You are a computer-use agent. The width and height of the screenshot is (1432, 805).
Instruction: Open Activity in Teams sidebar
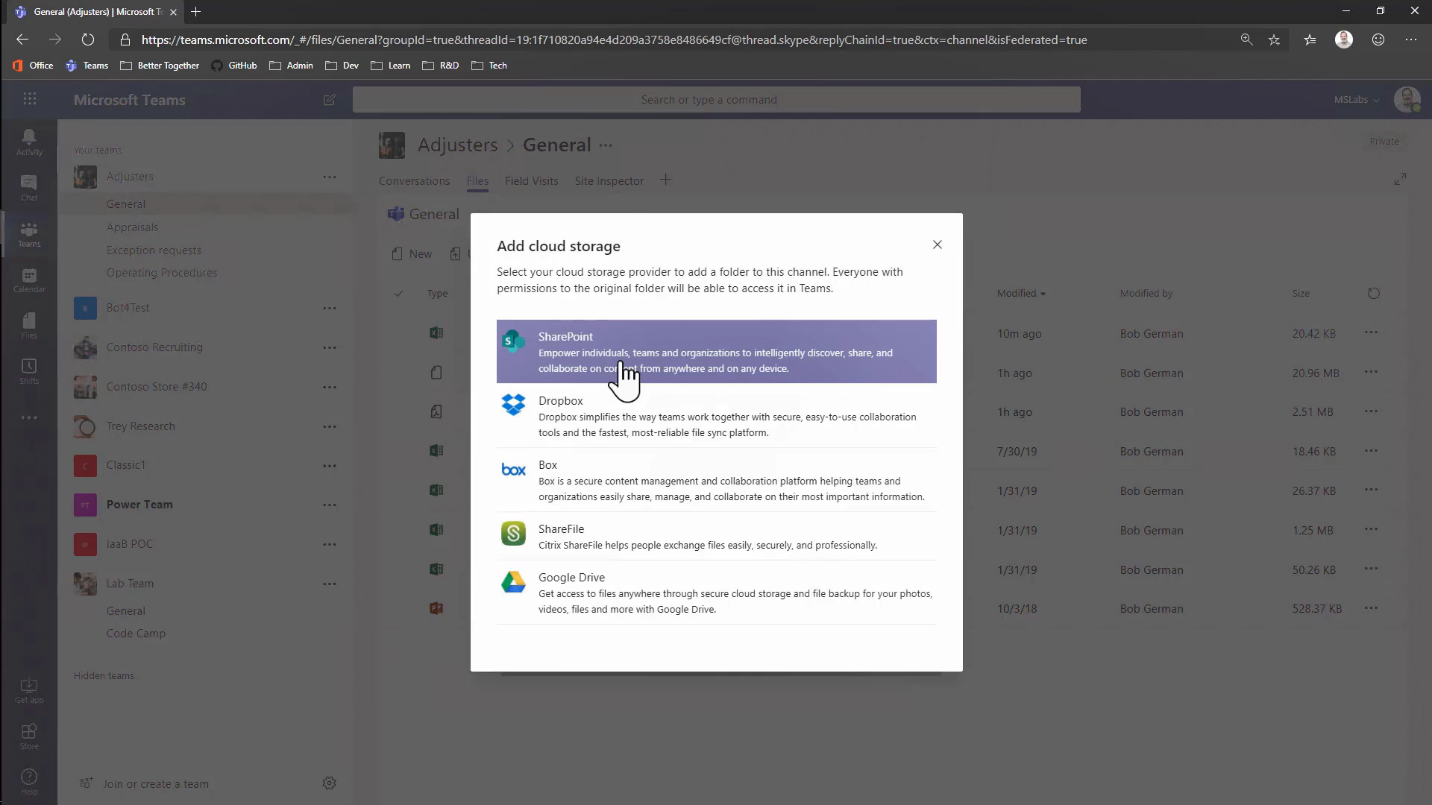pos(29,141)
